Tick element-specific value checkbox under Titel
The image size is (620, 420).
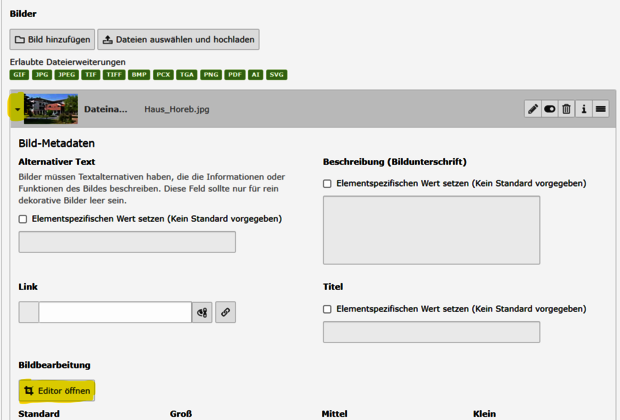pyautogui.click(x=328, y=309)
